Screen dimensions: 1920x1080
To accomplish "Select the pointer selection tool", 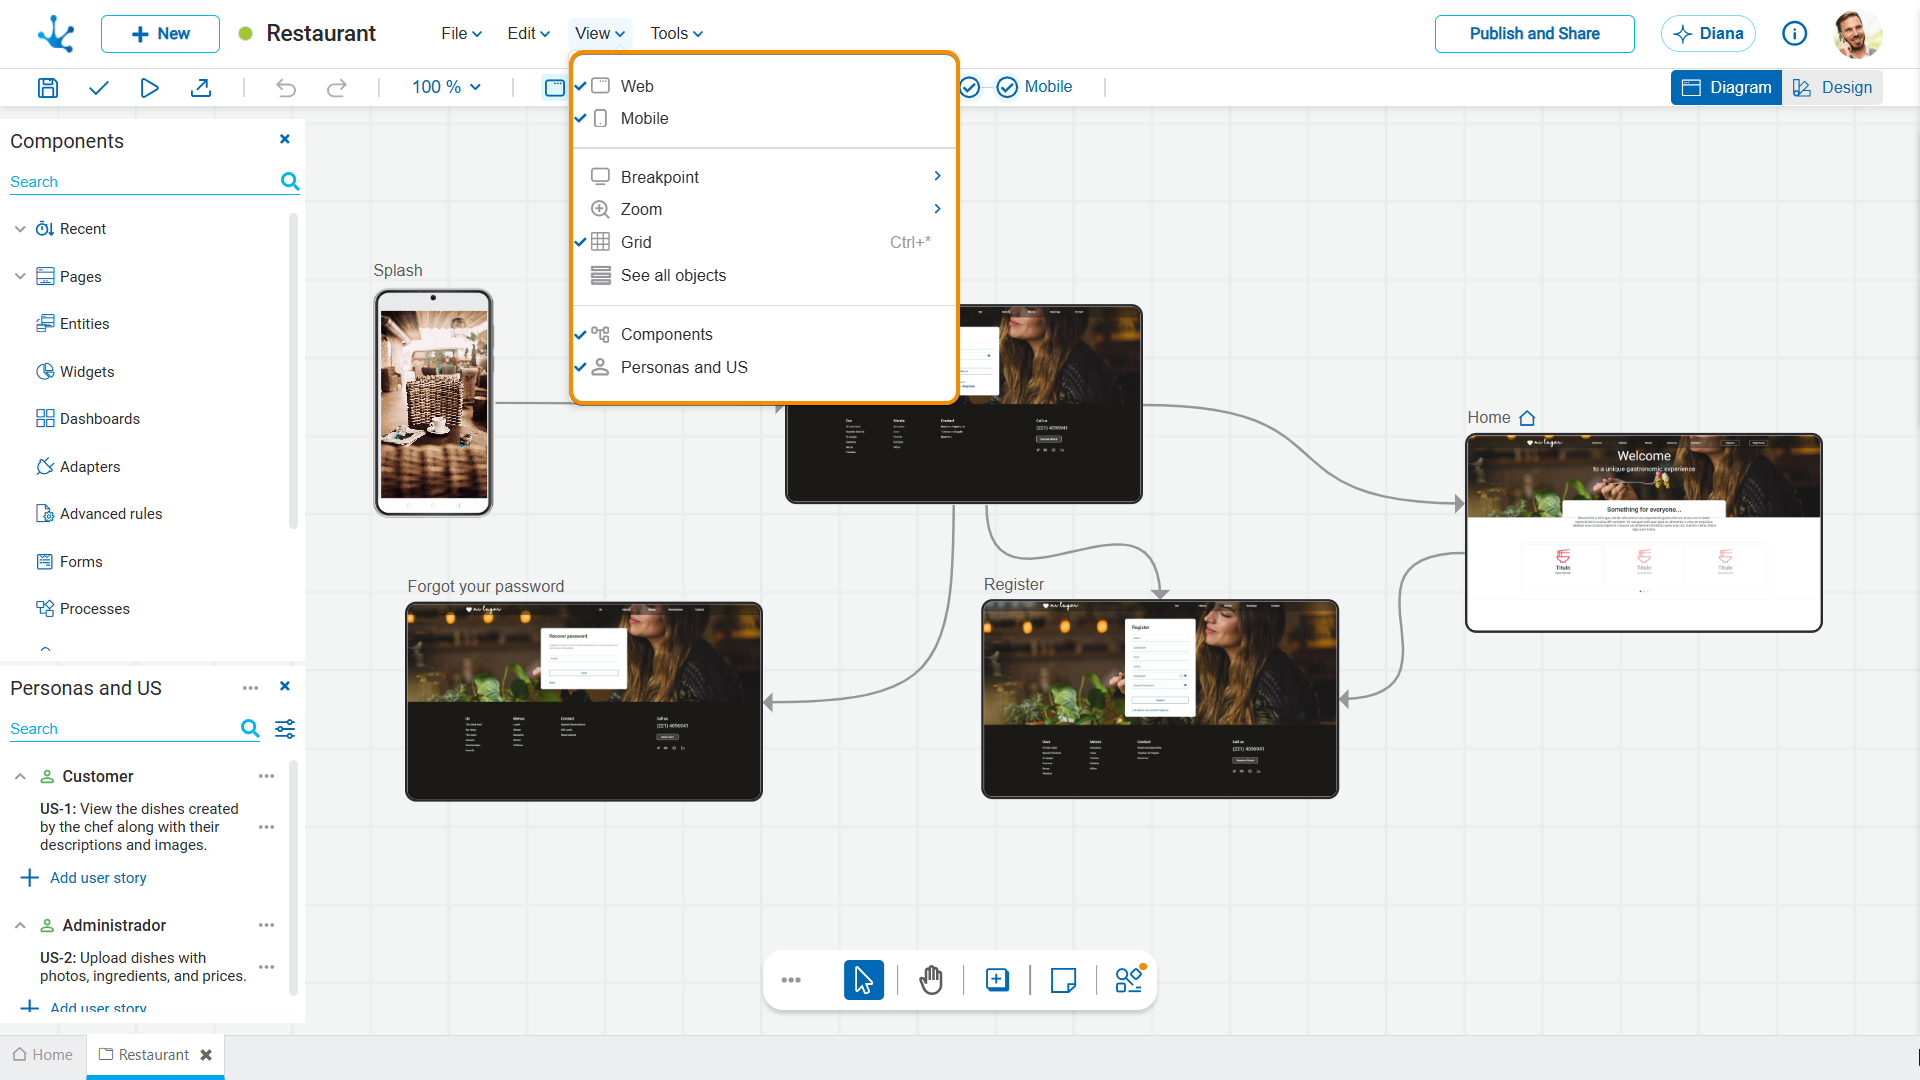I will pyautogui.click(x=864, y=980).
